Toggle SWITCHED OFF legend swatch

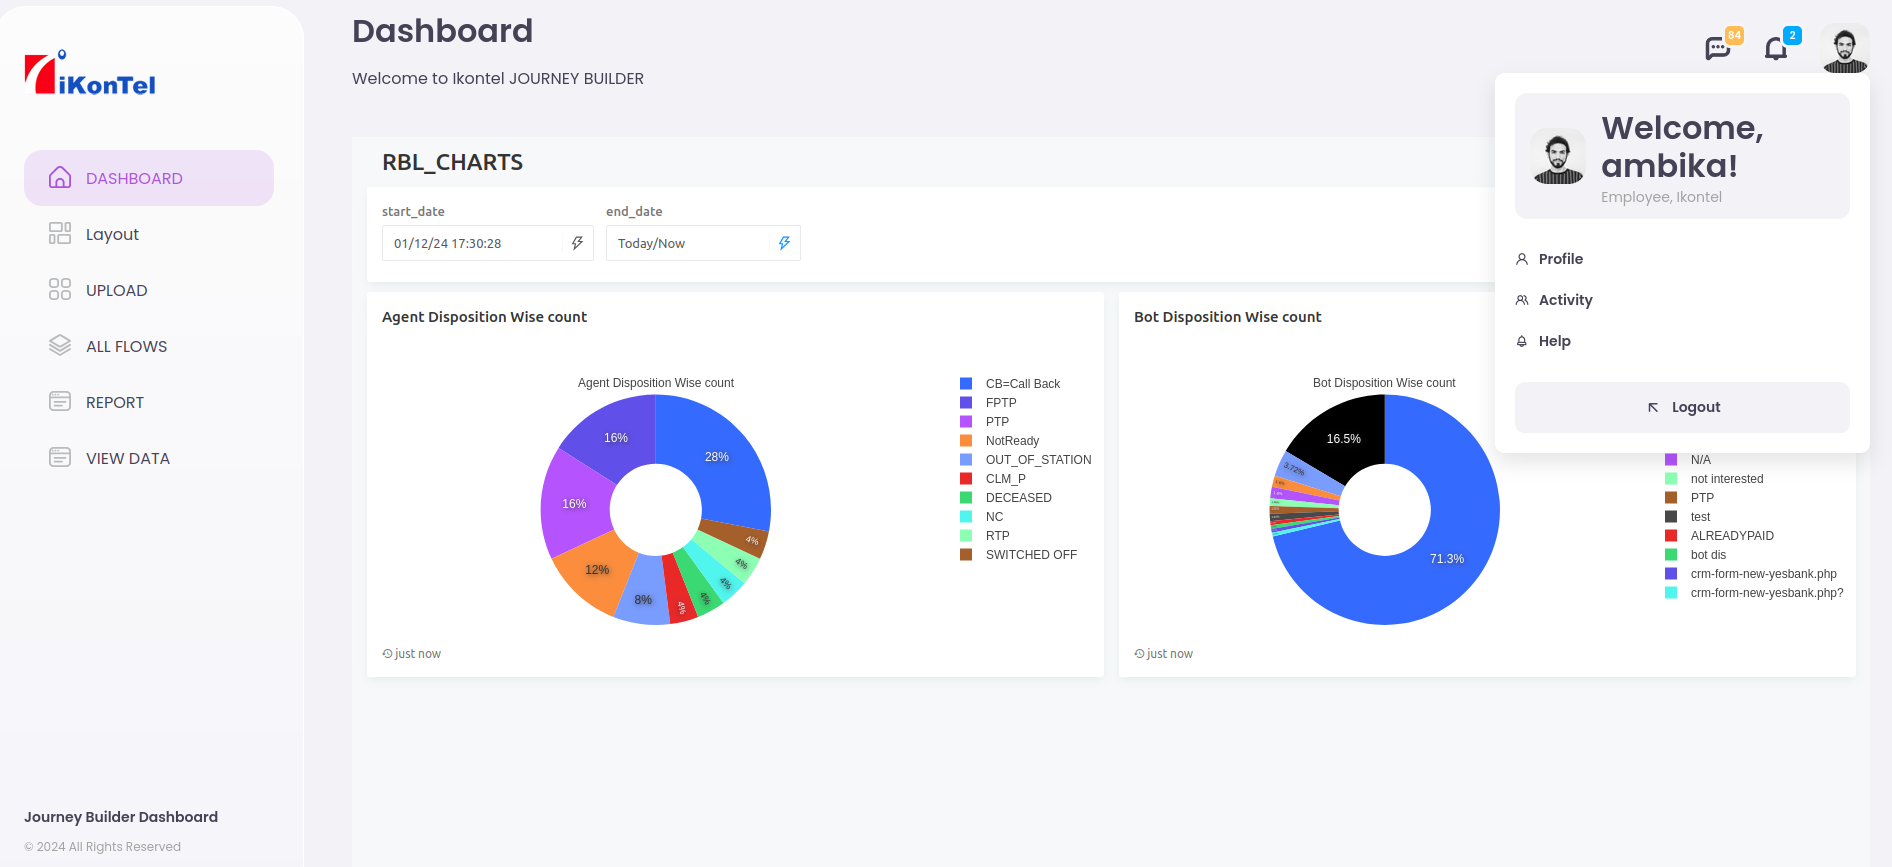[x=966, y=555]
